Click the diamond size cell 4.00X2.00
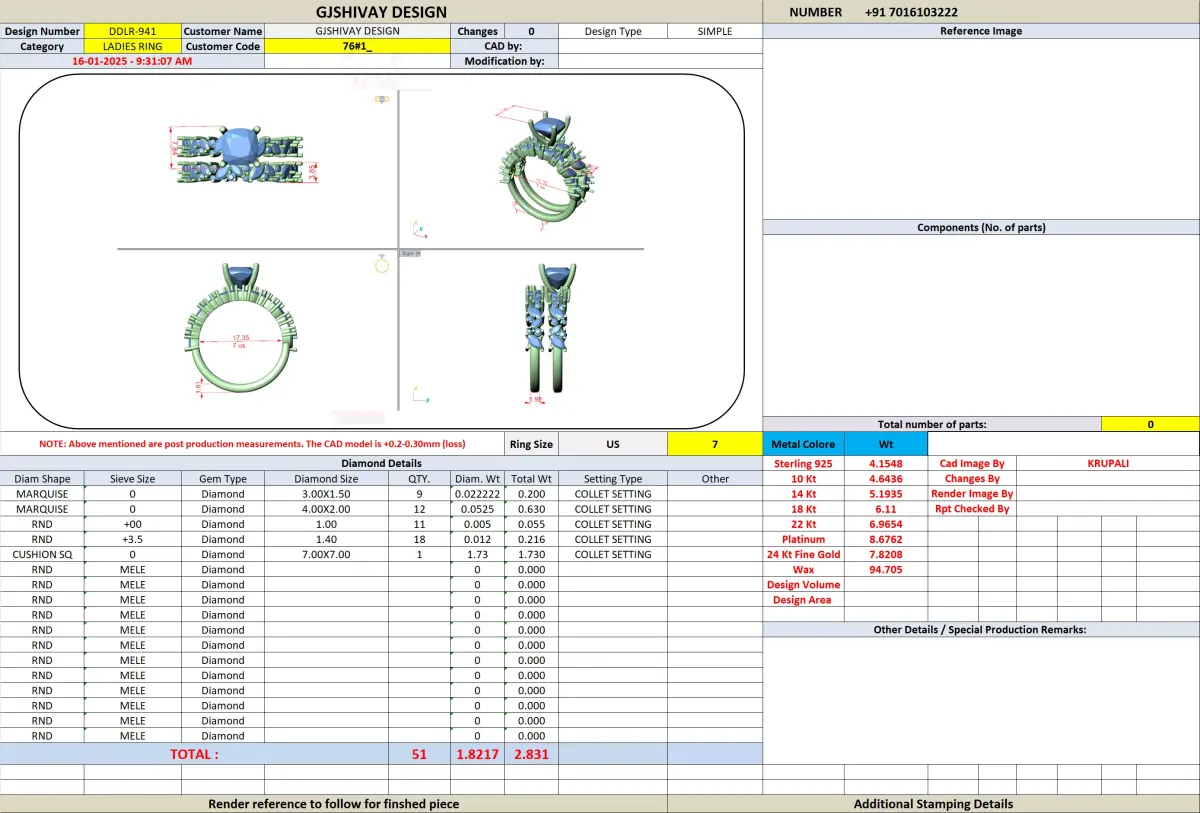 326,509
